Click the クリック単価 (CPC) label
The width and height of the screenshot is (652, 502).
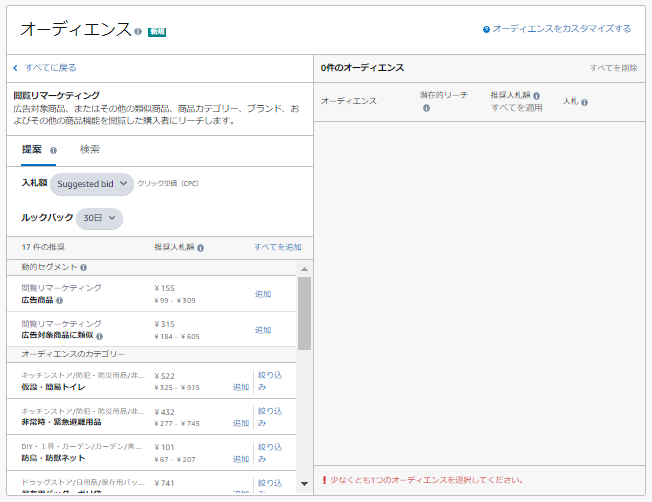(168, 183)
